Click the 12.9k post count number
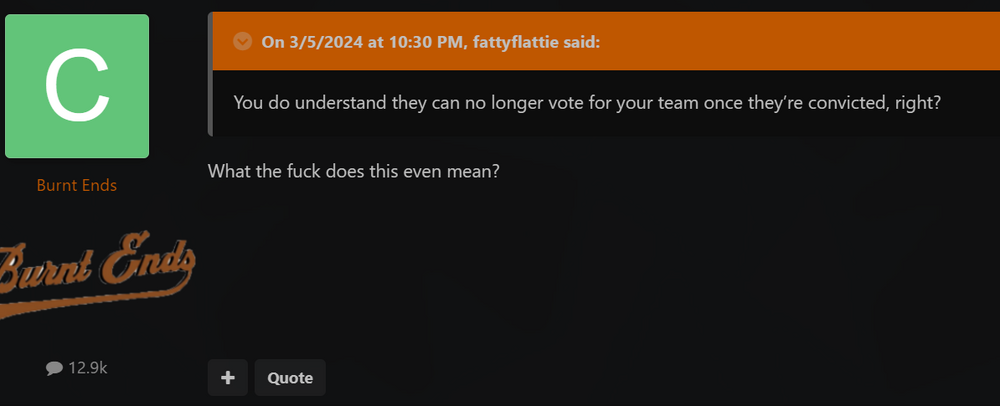1000x406 pixels. click(x=88, y=368)
